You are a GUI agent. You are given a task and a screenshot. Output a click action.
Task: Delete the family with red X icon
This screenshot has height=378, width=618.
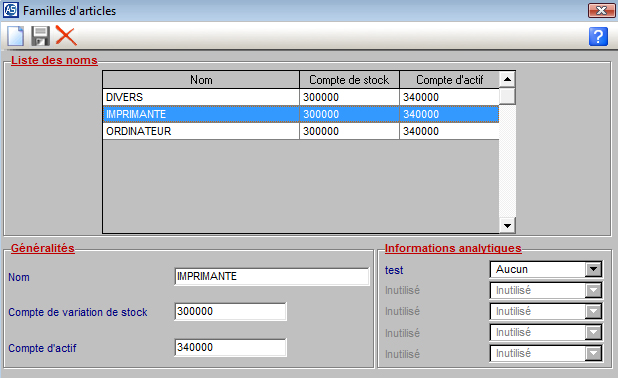click(x=66, y=35)
